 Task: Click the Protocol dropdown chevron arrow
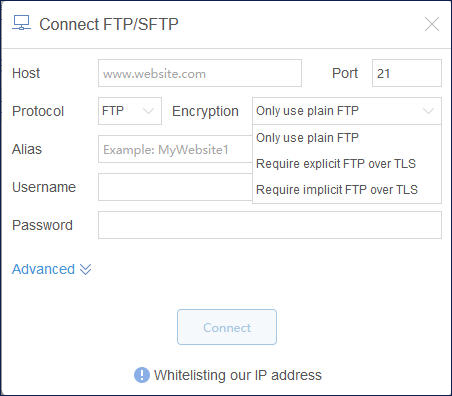(148, 111)
